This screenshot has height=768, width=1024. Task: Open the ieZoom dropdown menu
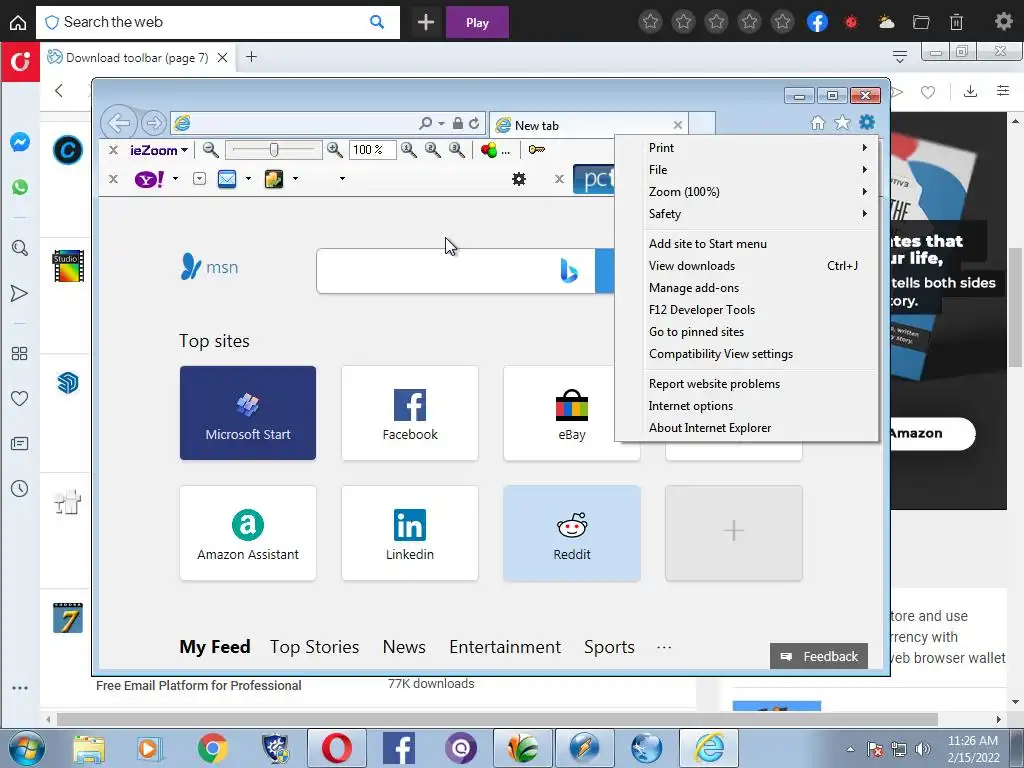click(x=159, y=150)
